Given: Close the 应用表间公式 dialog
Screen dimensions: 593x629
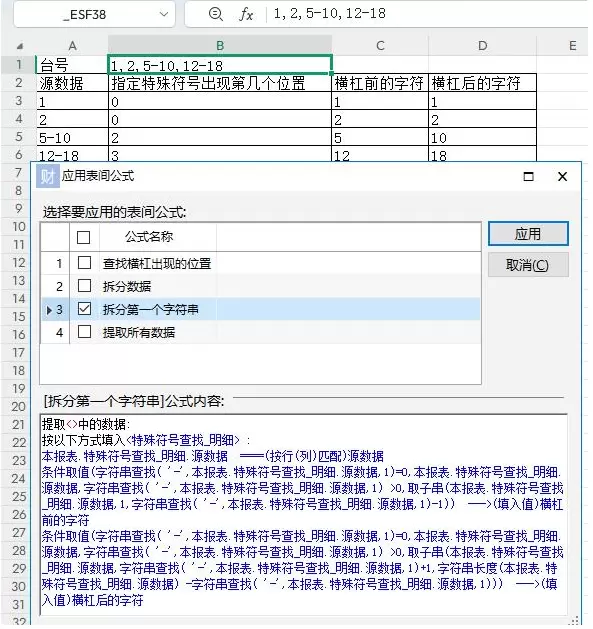Looking at the screenshot, I should tap(563, 177).
